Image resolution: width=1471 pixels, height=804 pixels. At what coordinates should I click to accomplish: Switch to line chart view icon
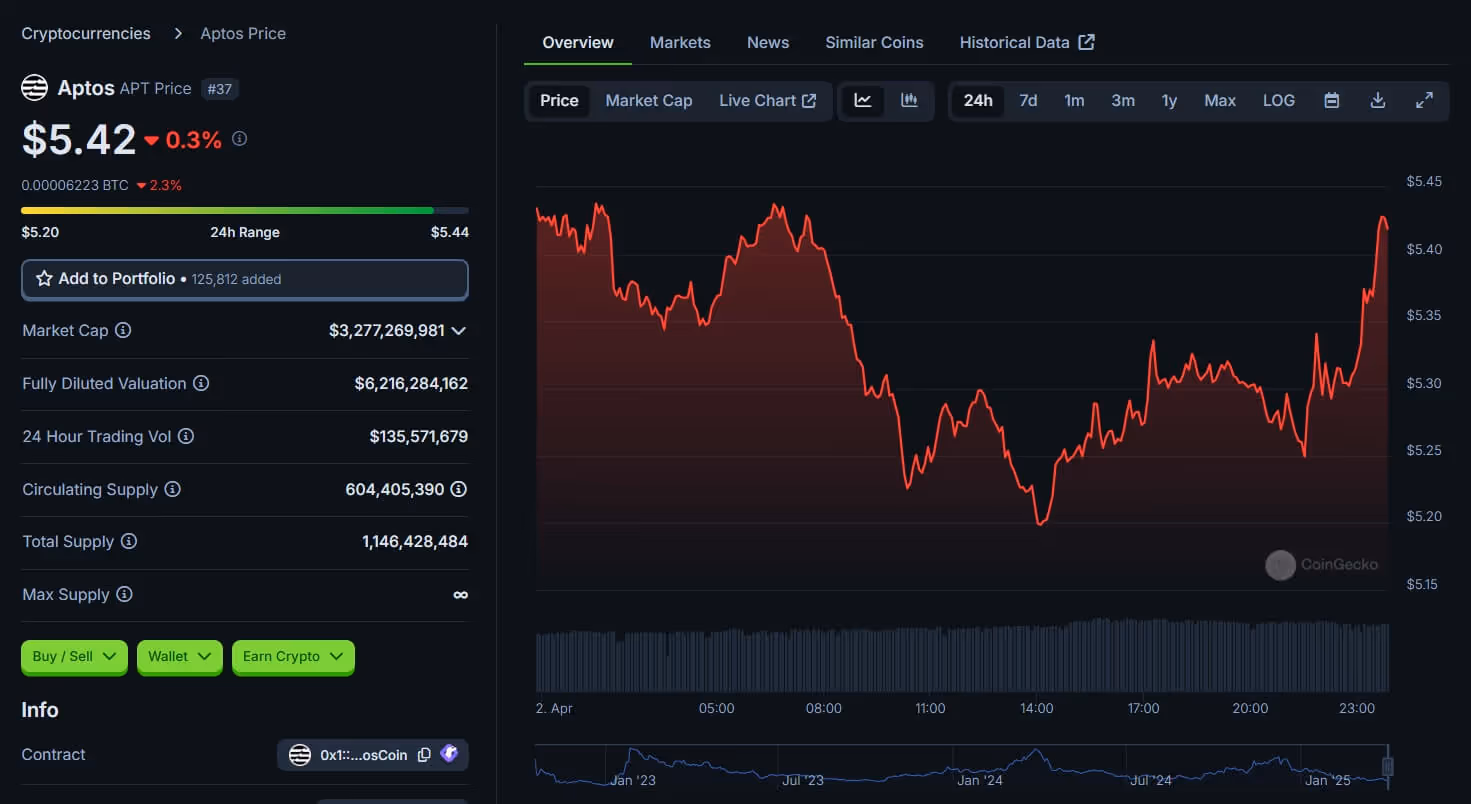coord(863,100)
